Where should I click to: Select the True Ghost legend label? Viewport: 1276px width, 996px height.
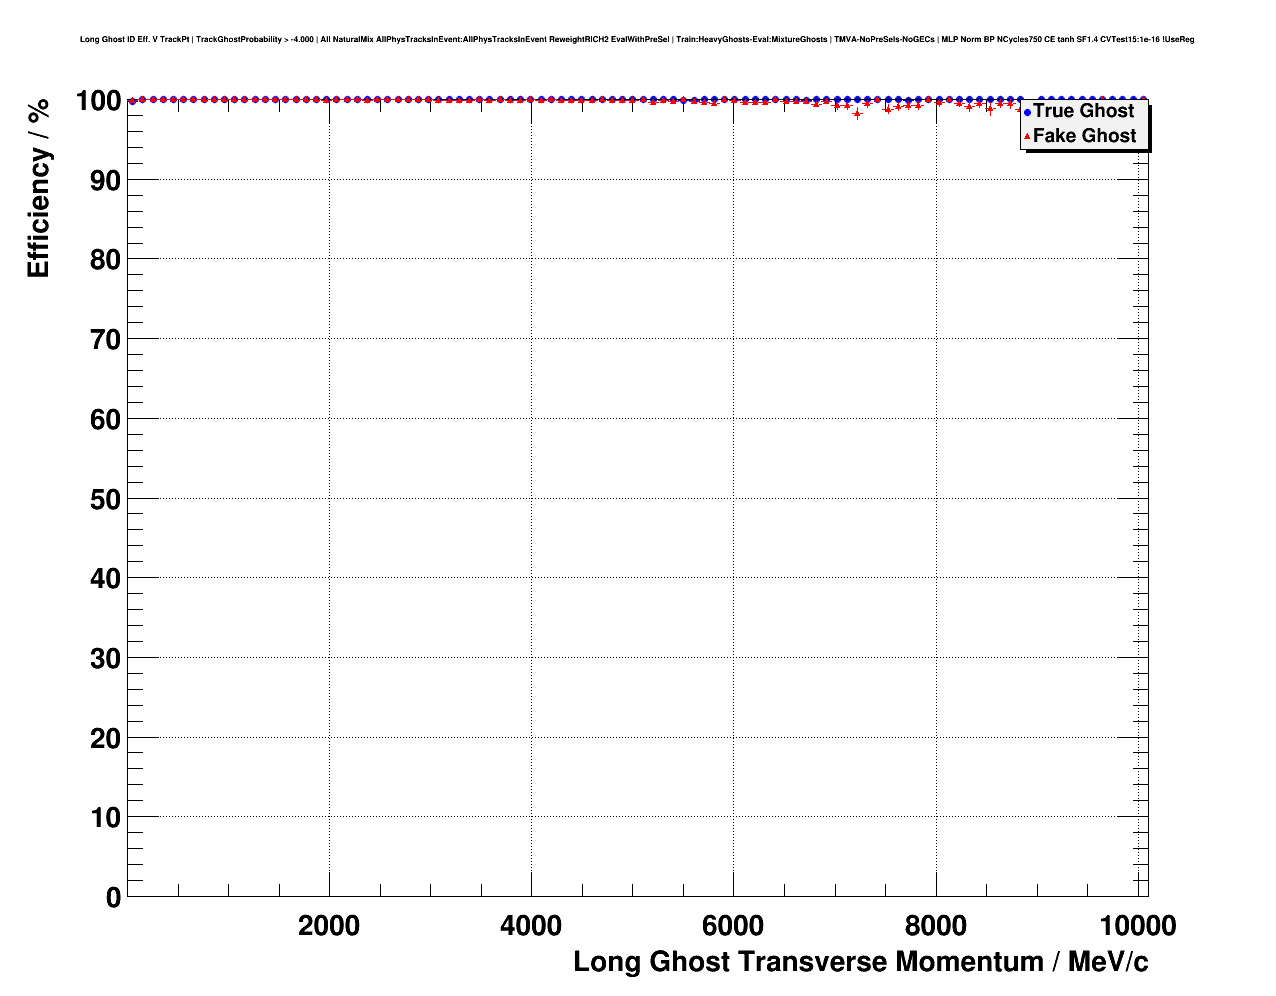pyautogui.click(x=1083, y=111)
